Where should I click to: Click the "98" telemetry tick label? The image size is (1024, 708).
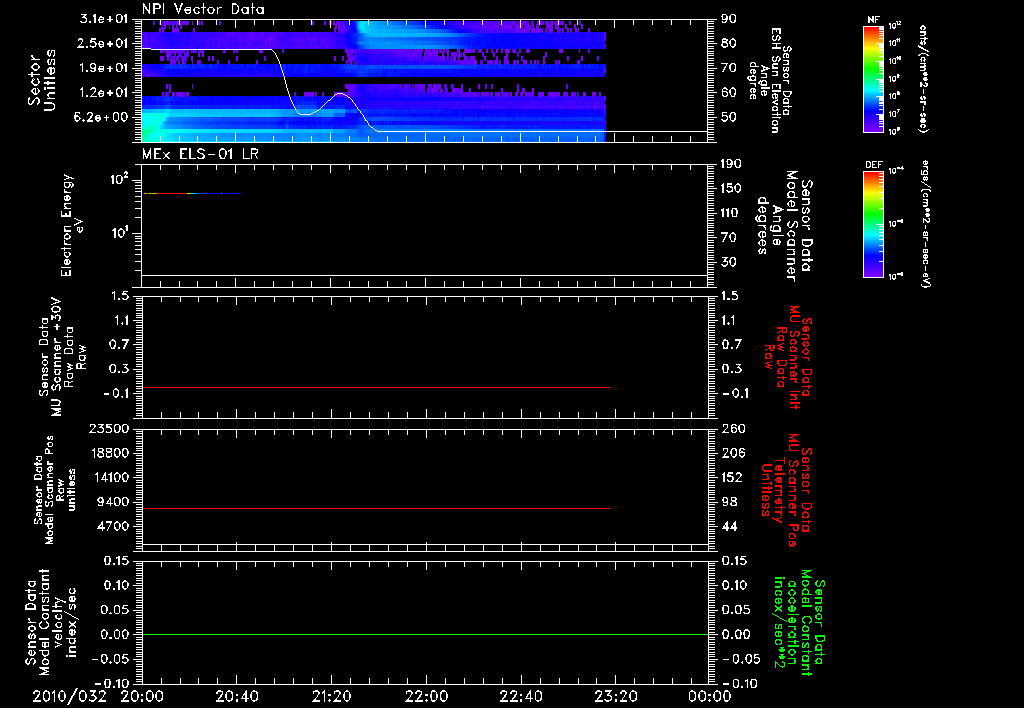point(729,502)
